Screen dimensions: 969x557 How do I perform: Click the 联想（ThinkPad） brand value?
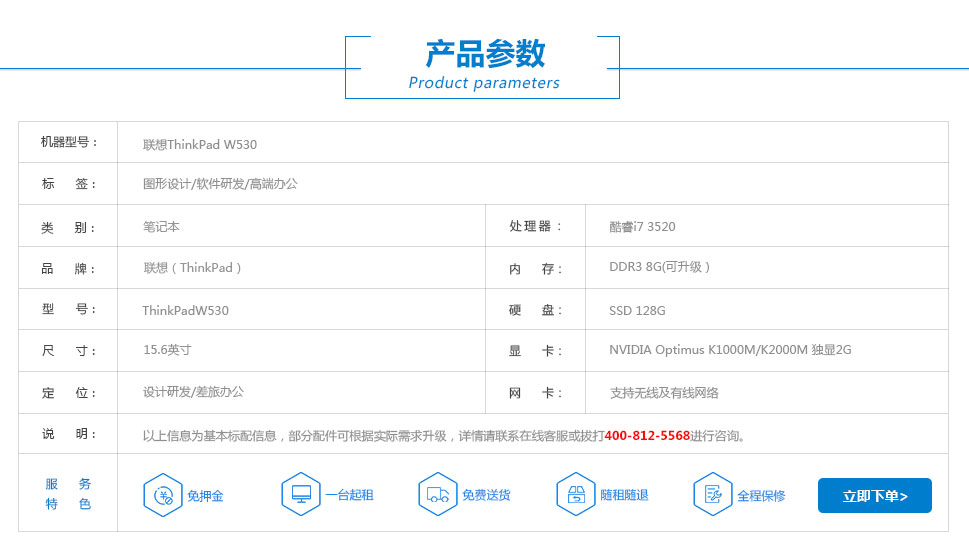tap(192, 268)
